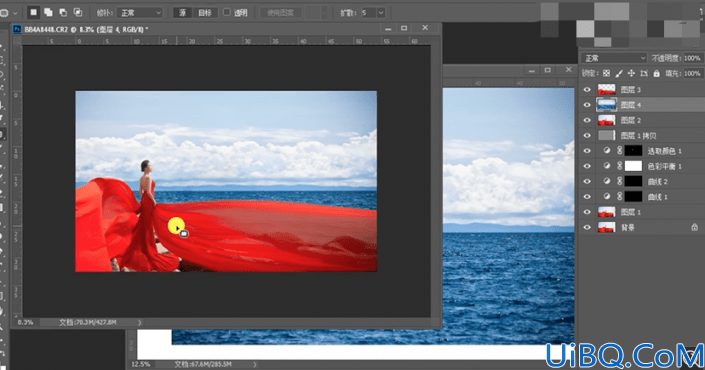The width and height of the screenshot is (705, 370).
Task: Hide the 图层 1 layer eye icon
Action: [587, 212]
